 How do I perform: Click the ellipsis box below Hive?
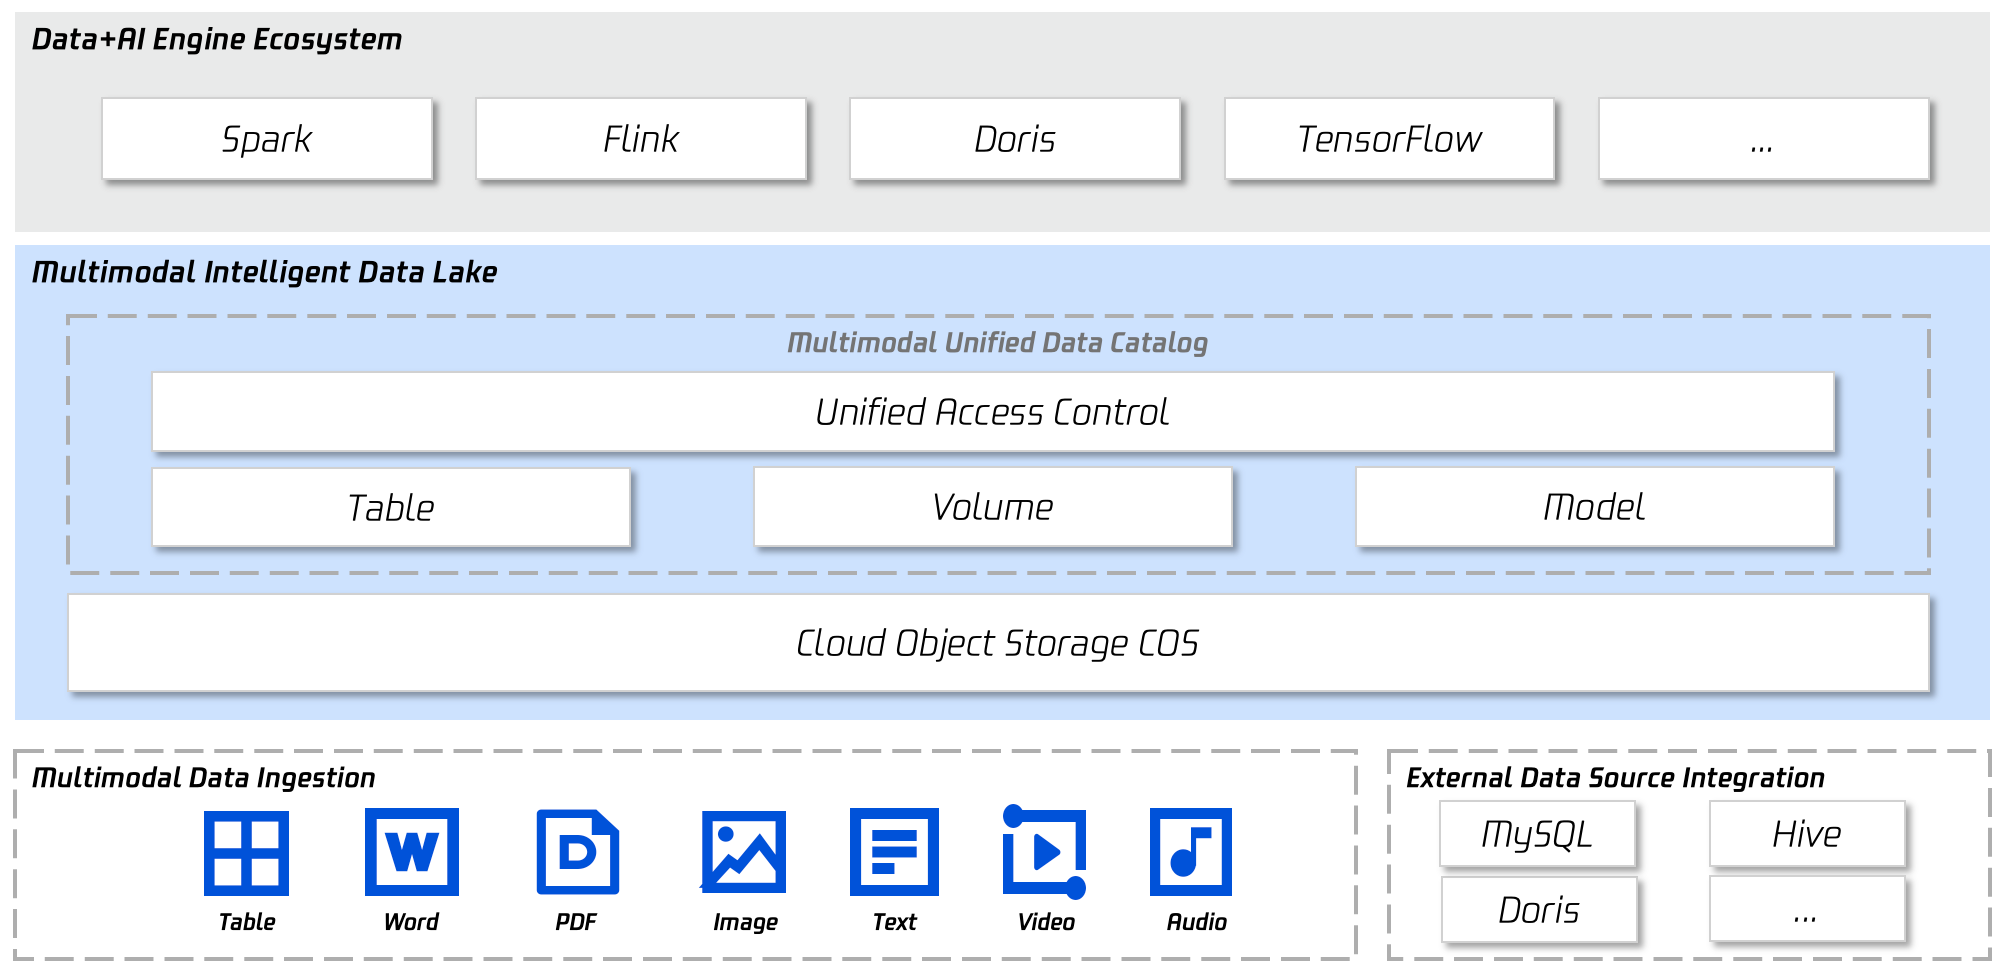pyautogui.click(x=1807, y=910)
